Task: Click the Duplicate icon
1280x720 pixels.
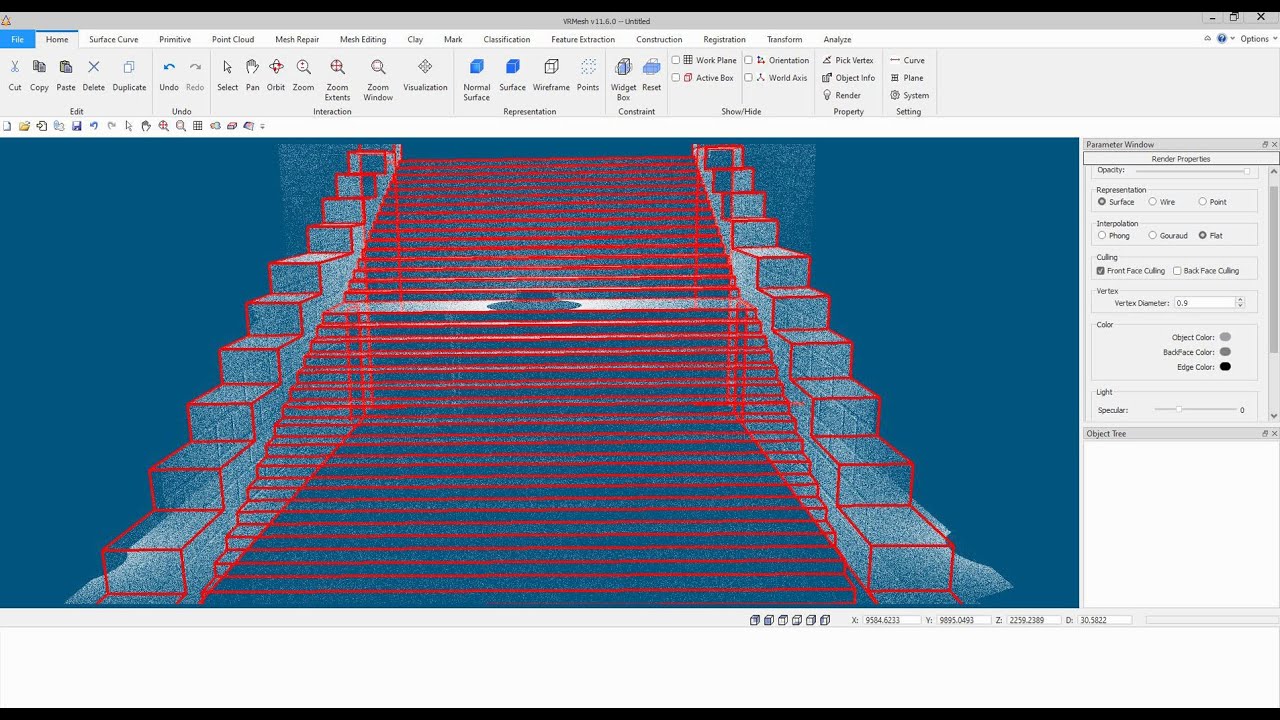Action: click(x=129, y=67)
